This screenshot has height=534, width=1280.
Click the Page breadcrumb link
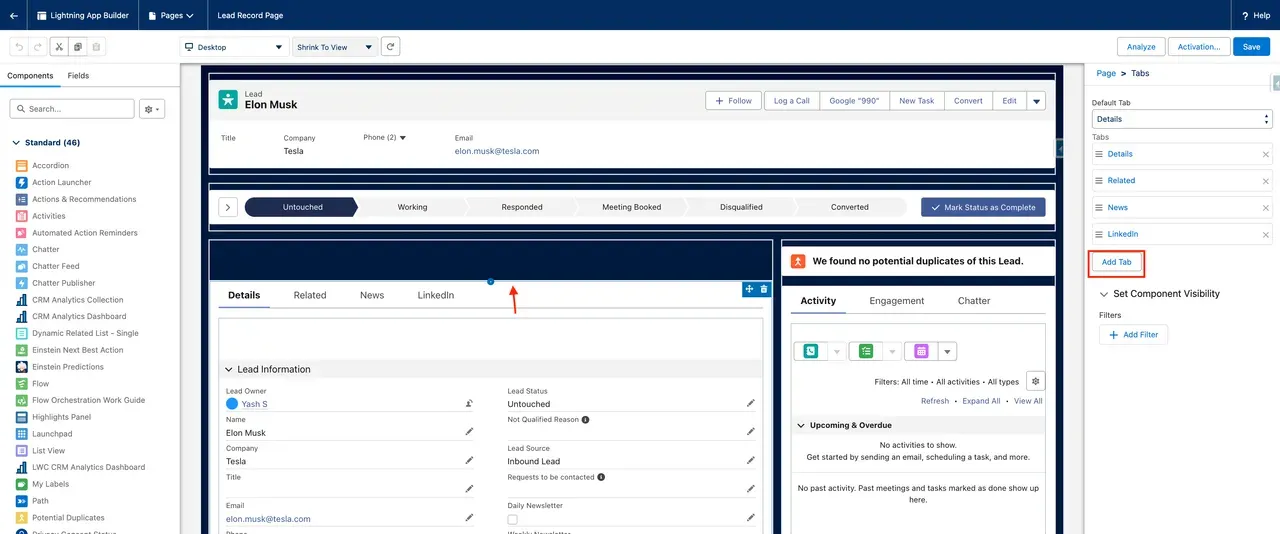pos(1106,73)
